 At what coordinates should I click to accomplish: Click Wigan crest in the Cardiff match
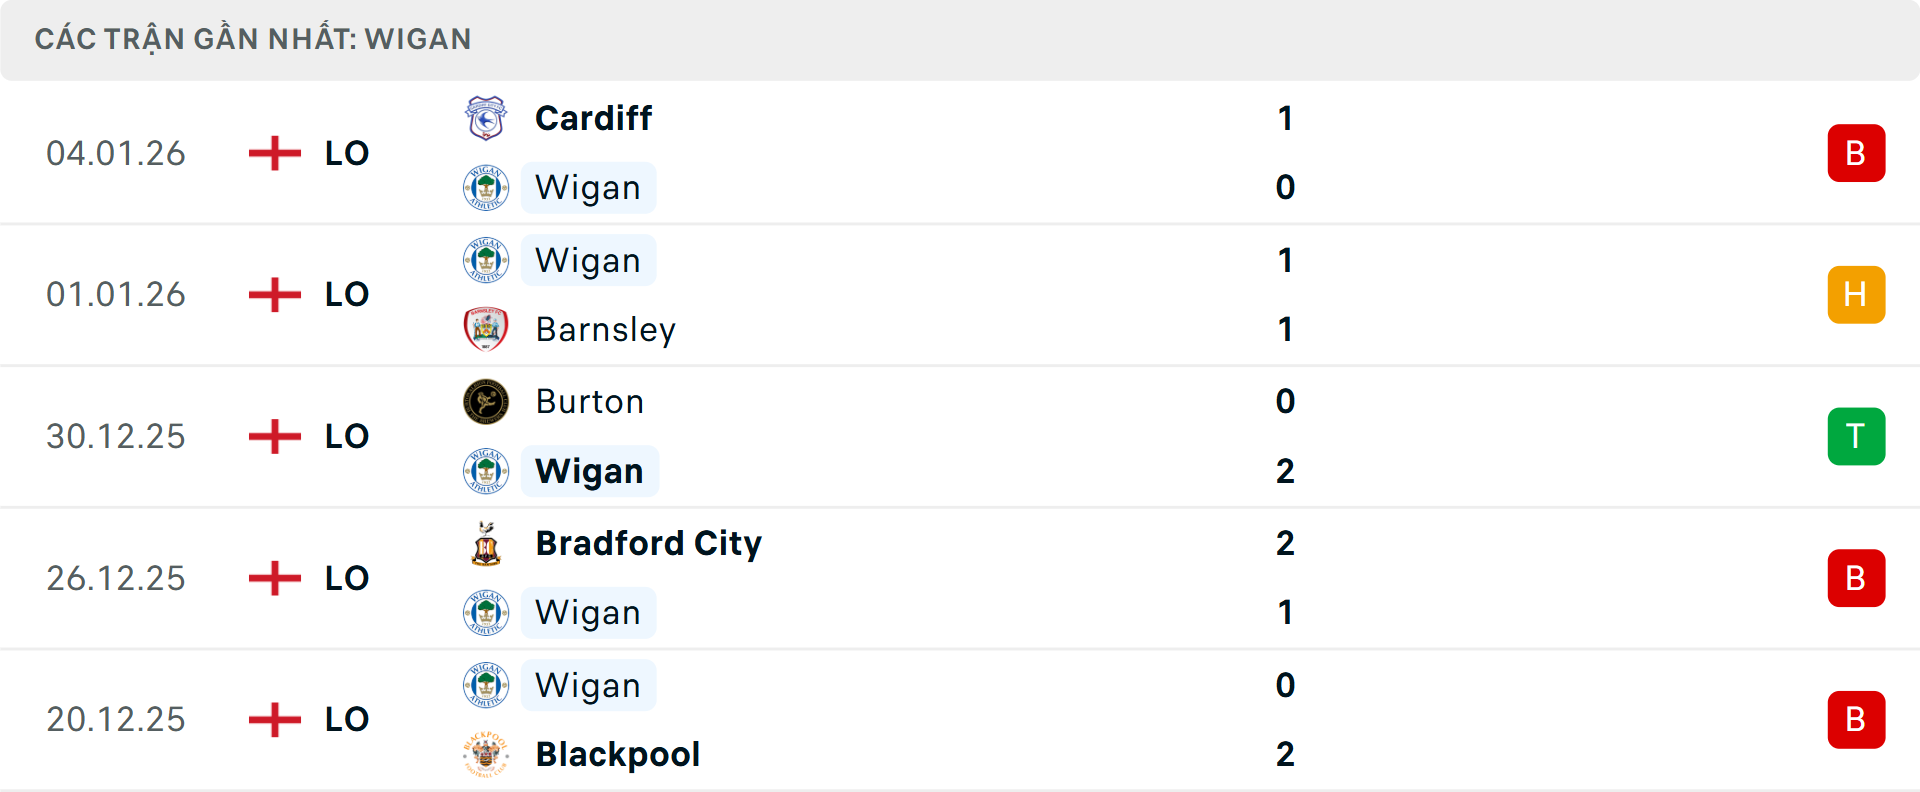pos(486,188)
